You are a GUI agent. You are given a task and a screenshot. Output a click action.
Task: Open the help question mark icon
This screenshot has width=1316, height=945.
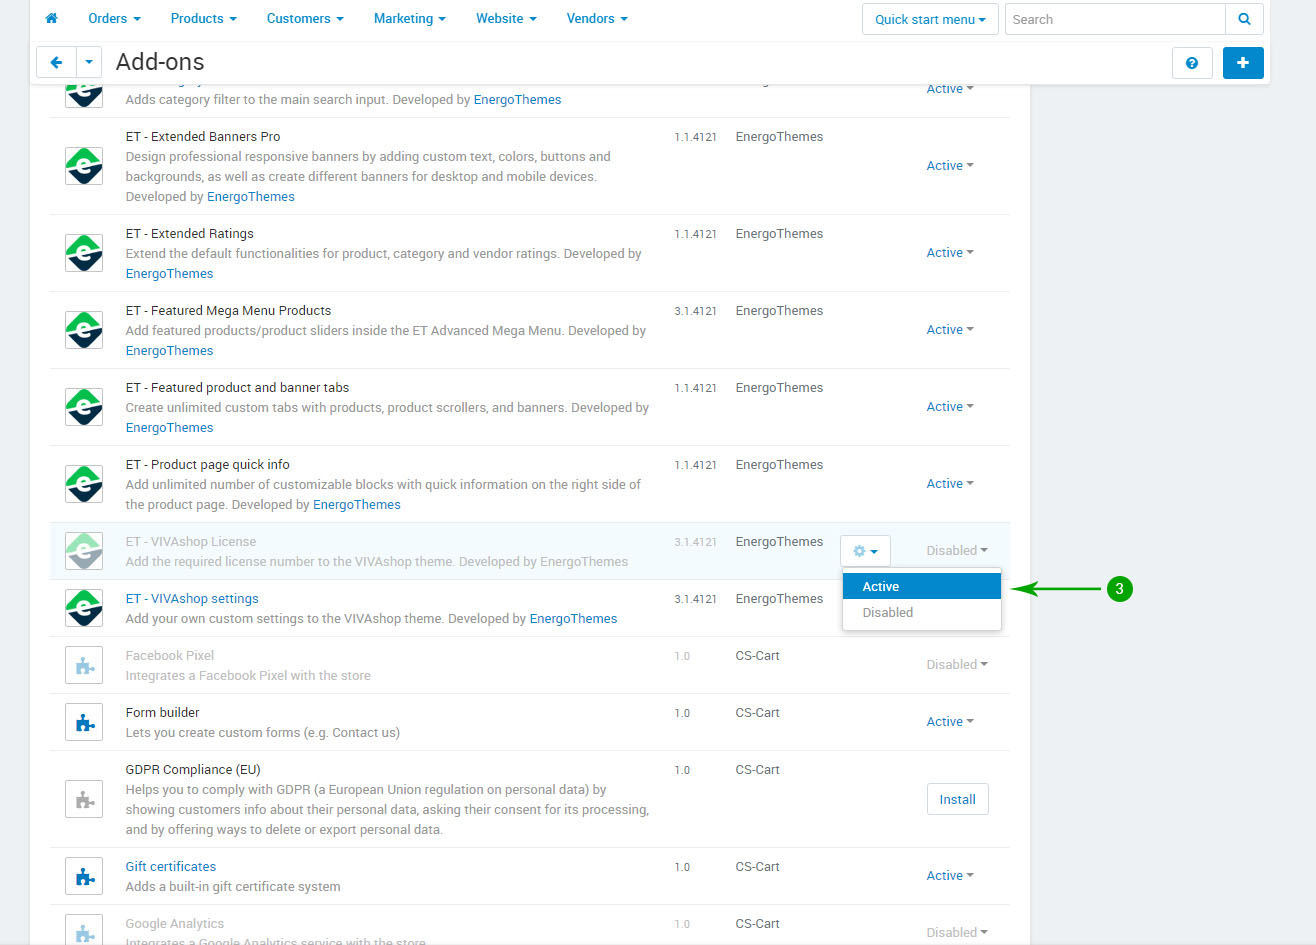pos(1192,62)
